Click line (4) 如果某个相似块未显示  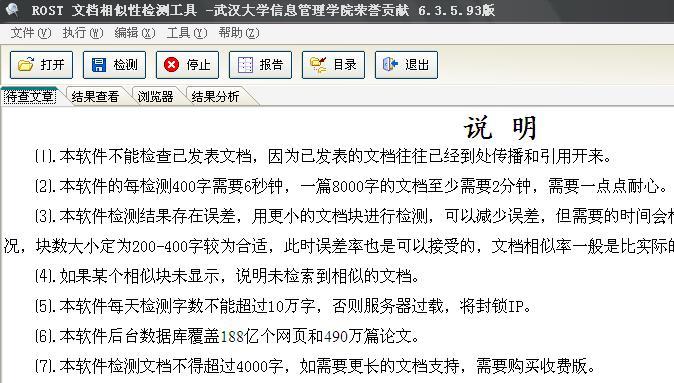[x=227, y=276]
